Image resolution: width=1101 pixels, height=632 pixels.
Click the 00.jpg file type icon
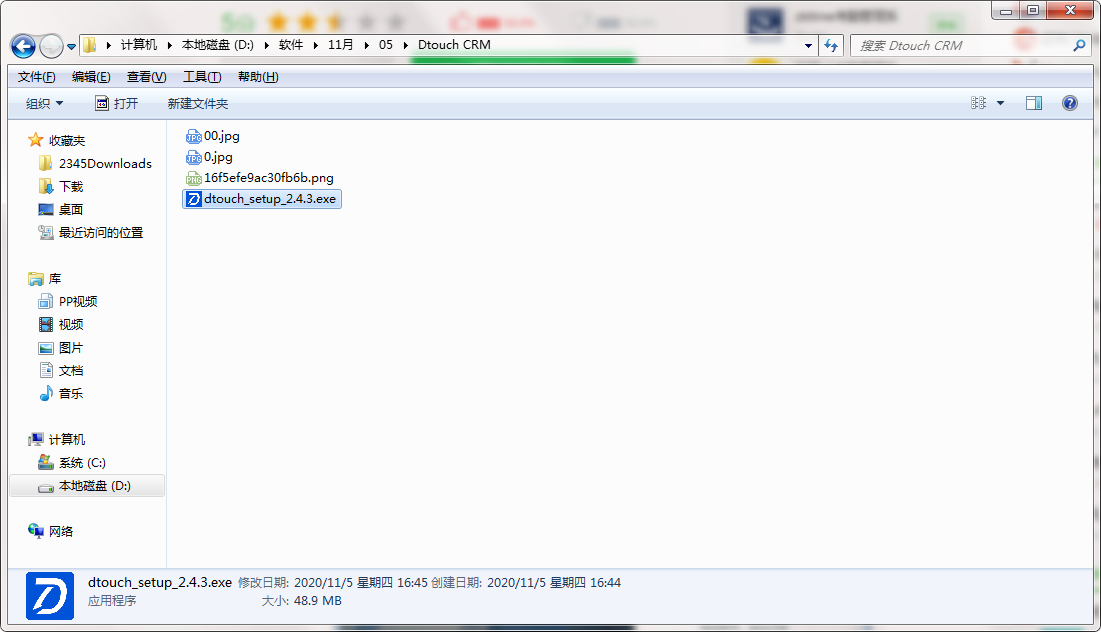[194, 136]
